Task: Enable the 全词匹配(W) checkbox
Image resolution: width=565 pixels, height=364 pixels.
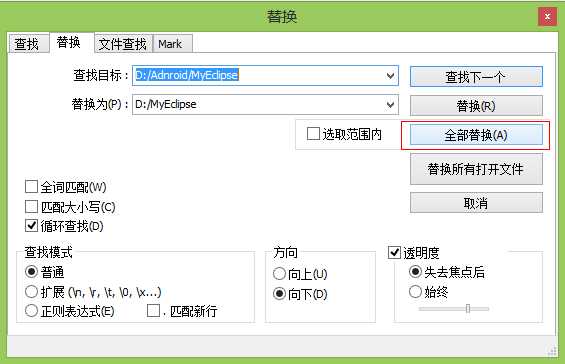Action: tap(31, 187)
